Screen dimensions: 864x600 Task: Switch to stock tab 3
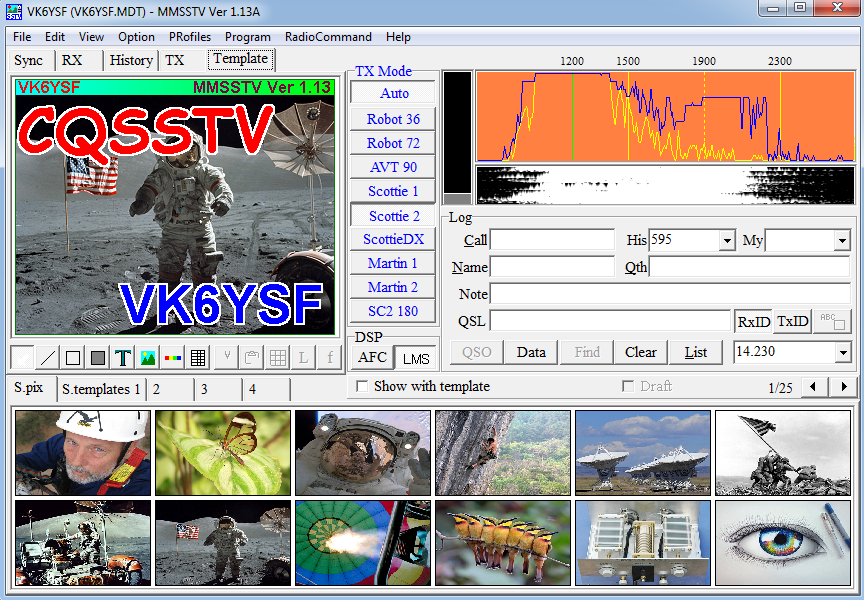pos(218,390)
